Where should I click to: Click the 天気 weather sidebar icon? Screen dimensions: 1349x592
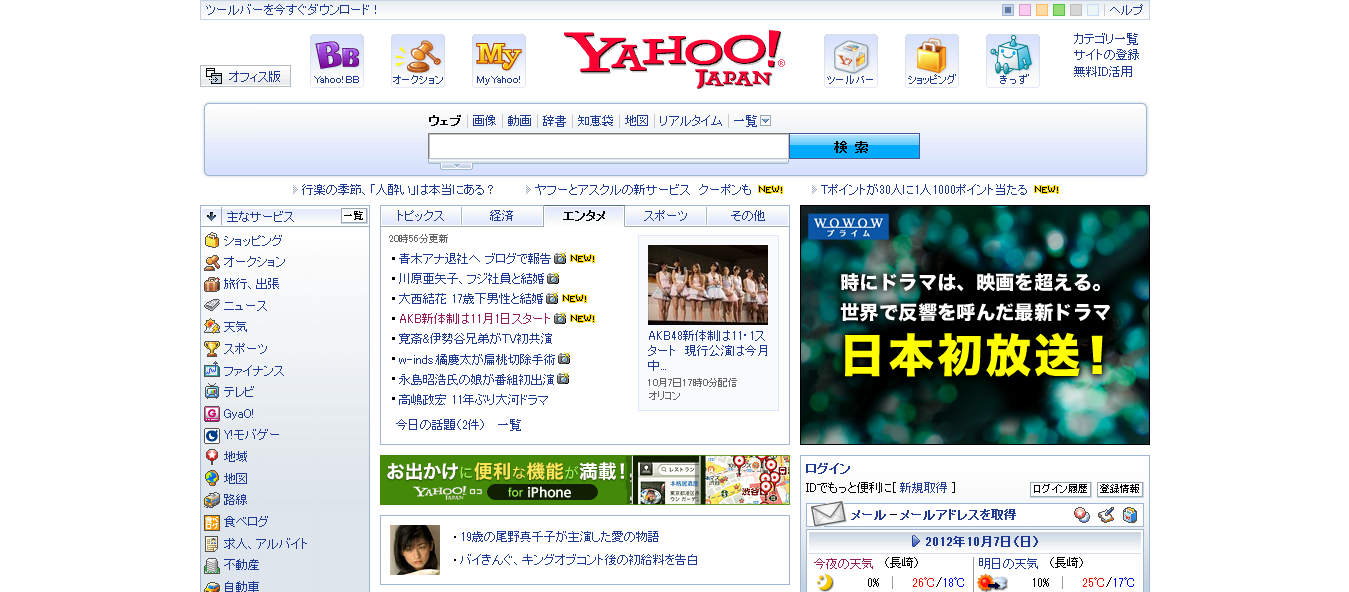[x=212, y=327]
